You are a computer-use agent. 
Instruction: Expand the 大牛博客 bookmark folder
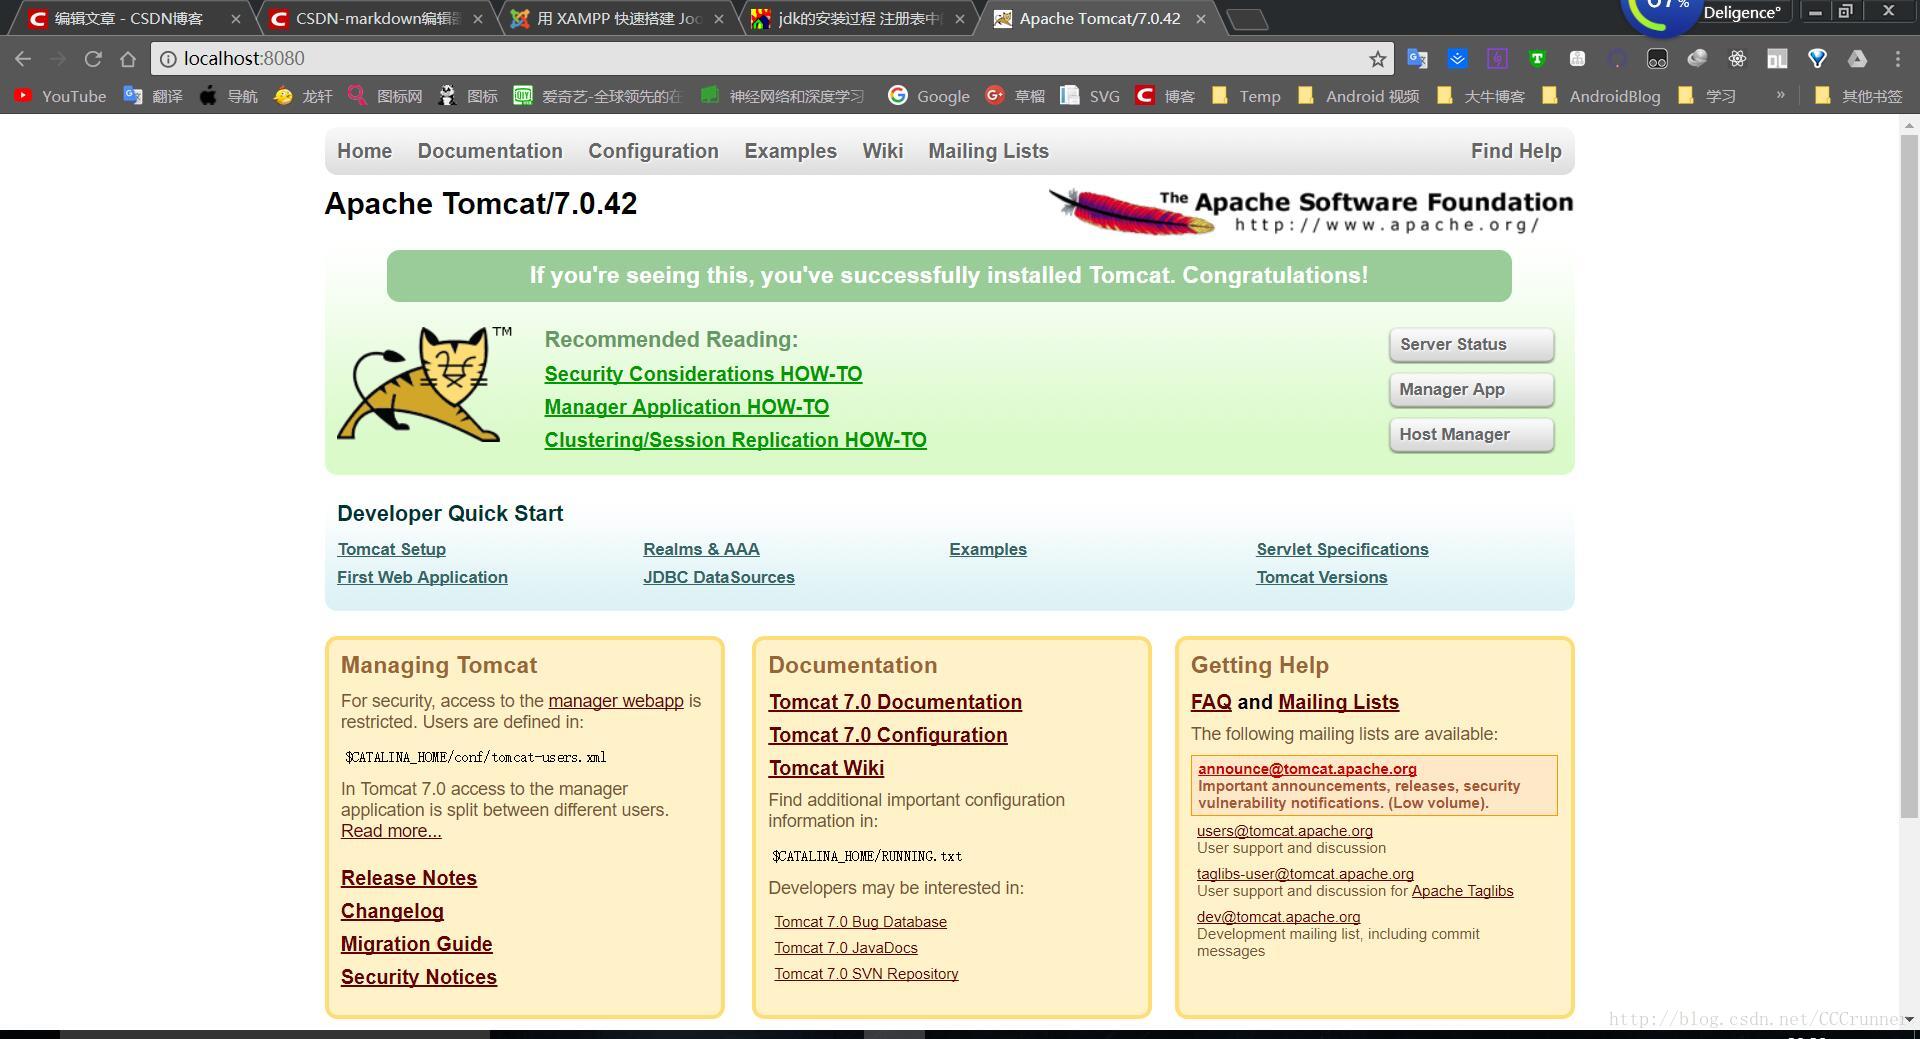pyautogui.click(x=1481, y=96)
